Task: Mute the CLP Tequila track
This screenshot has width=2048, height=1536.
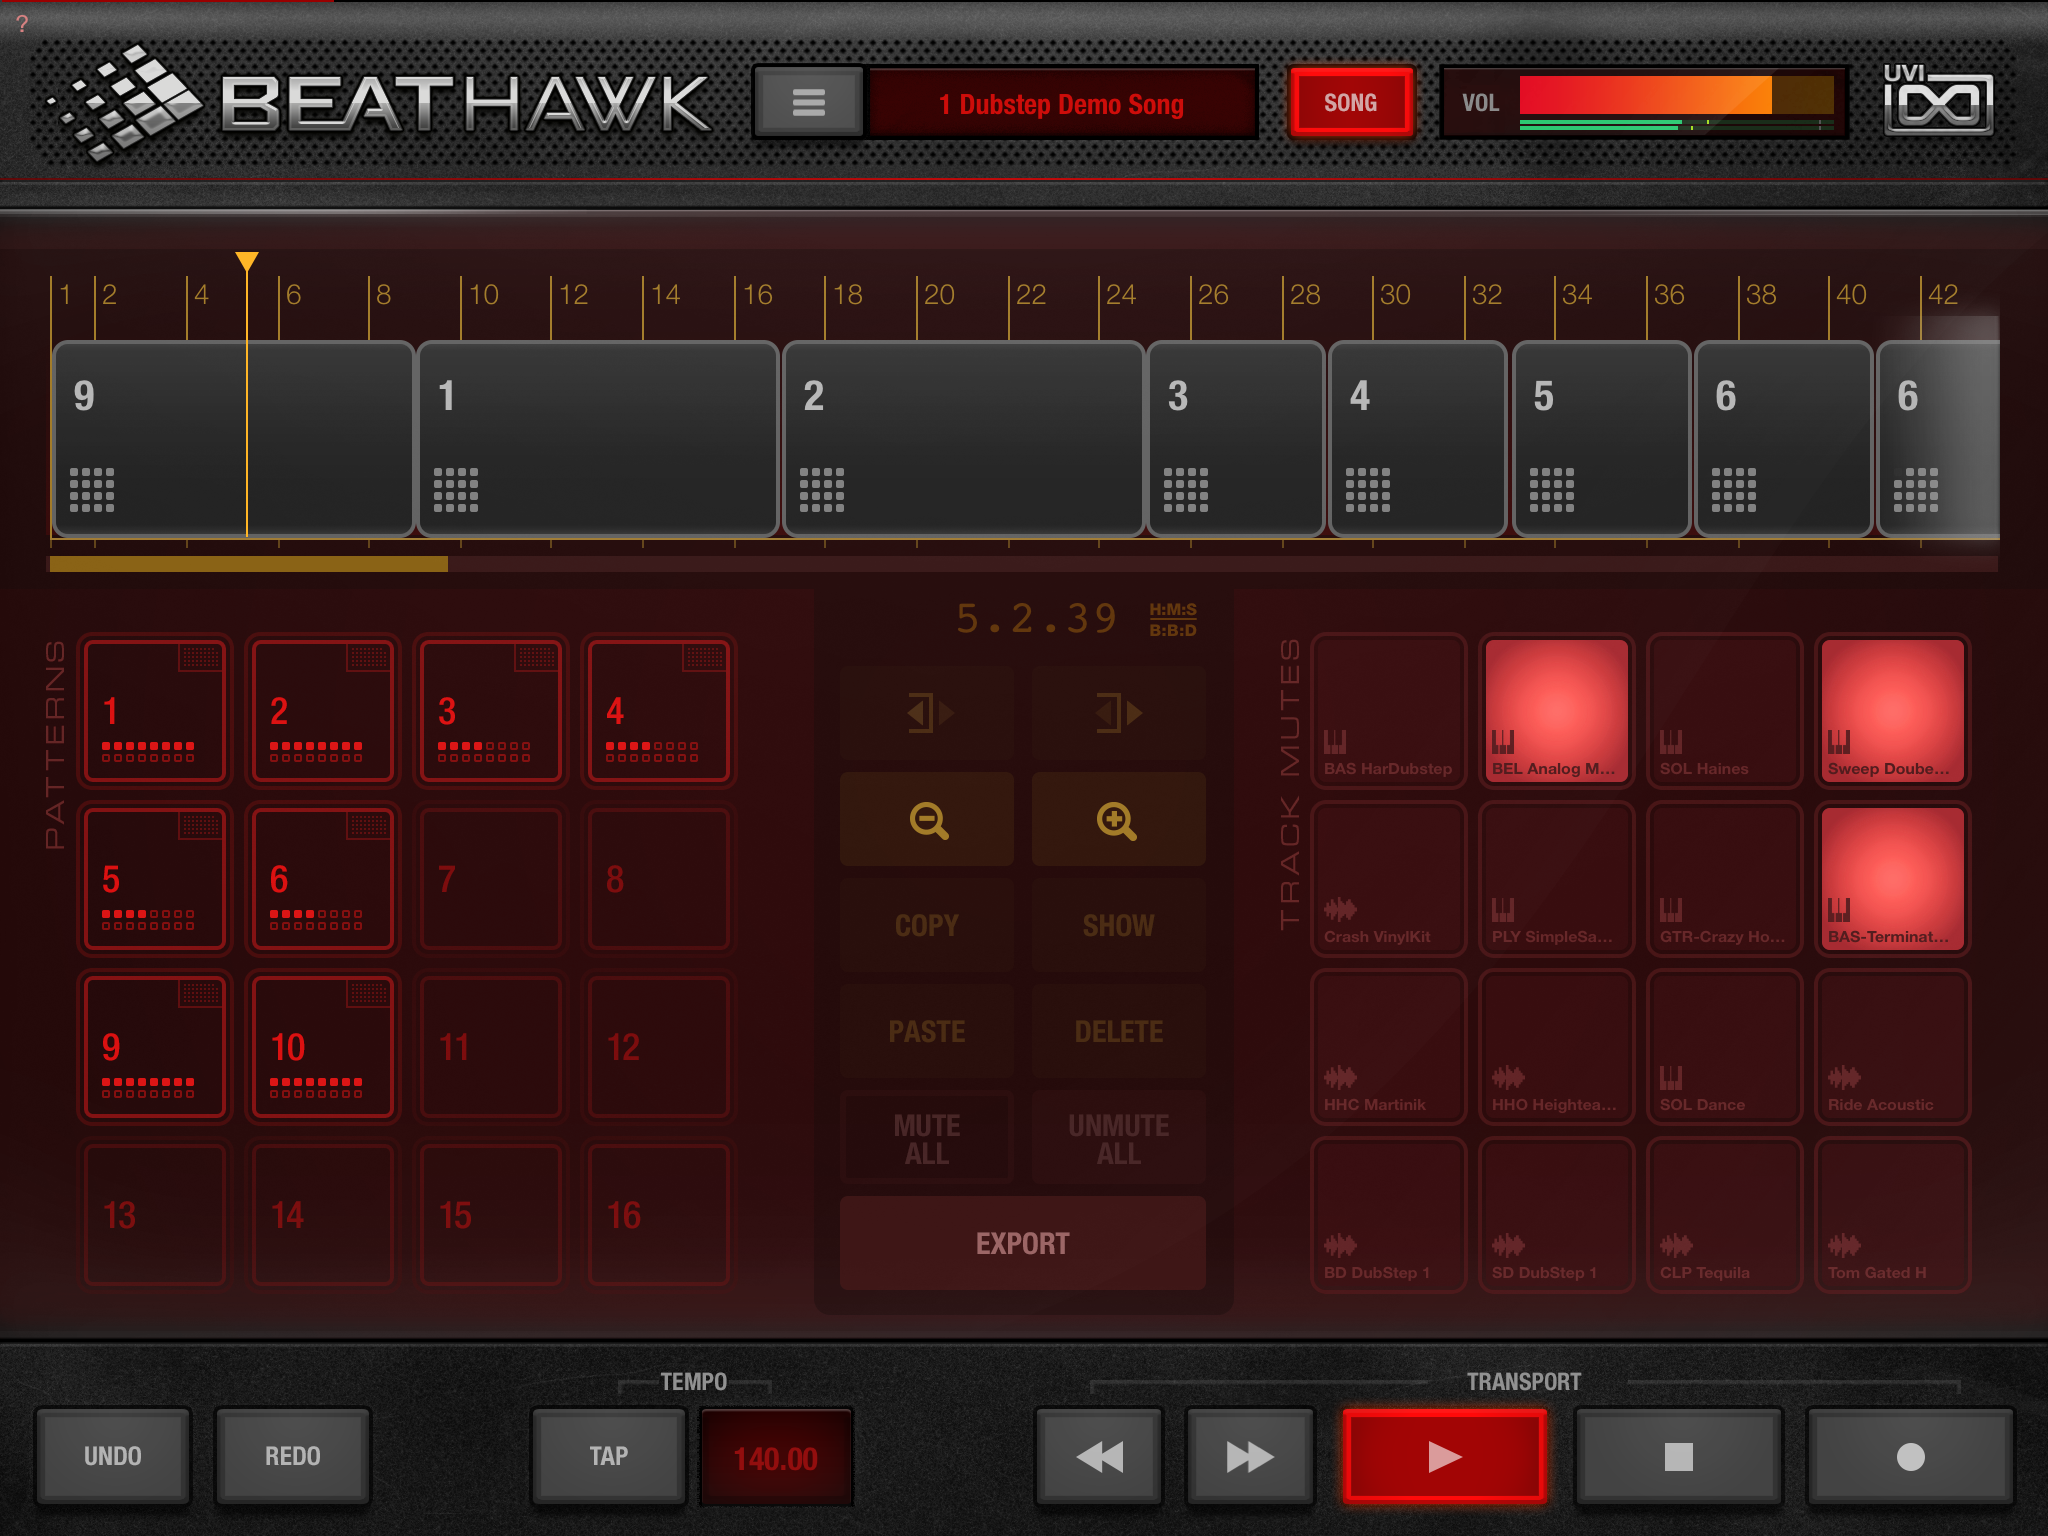Action: pyautogui.click(x=1724, y=1214)
